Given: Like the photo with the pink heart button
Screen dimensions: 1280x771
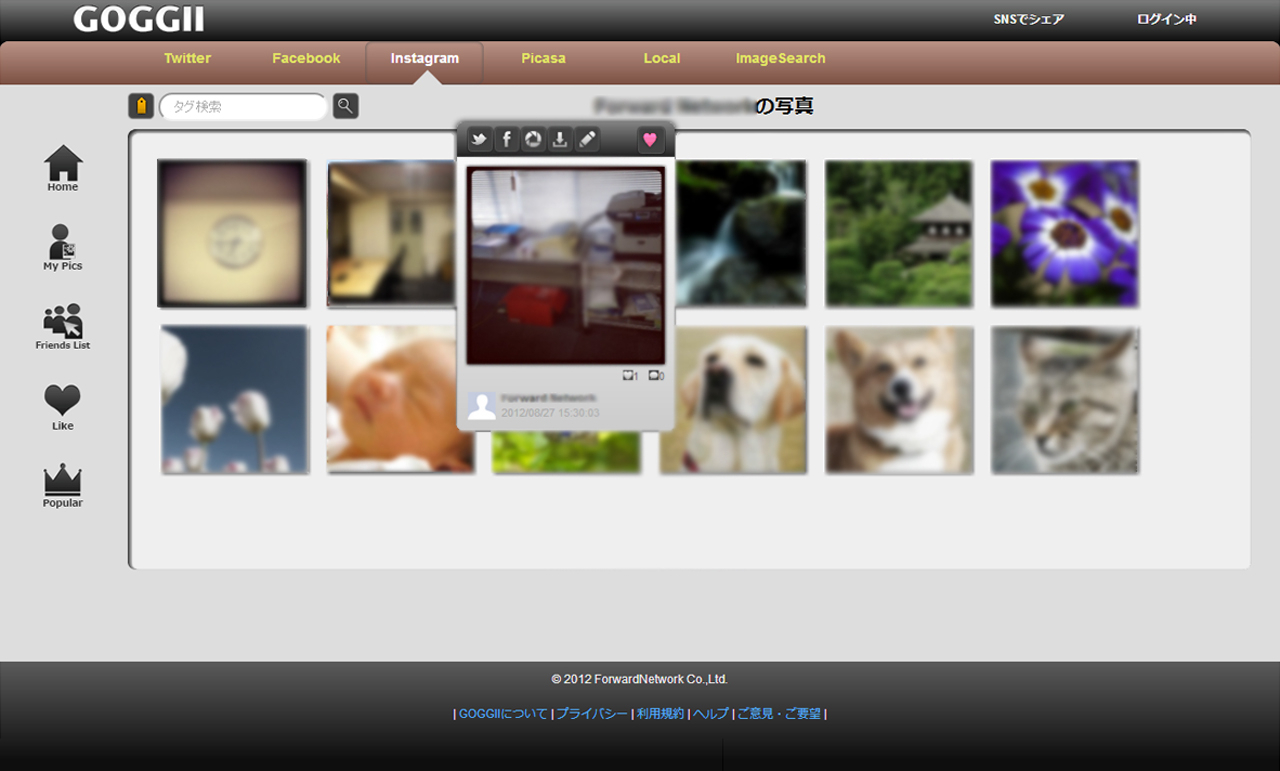Looking at the screenshot, I should click(650, 140).
